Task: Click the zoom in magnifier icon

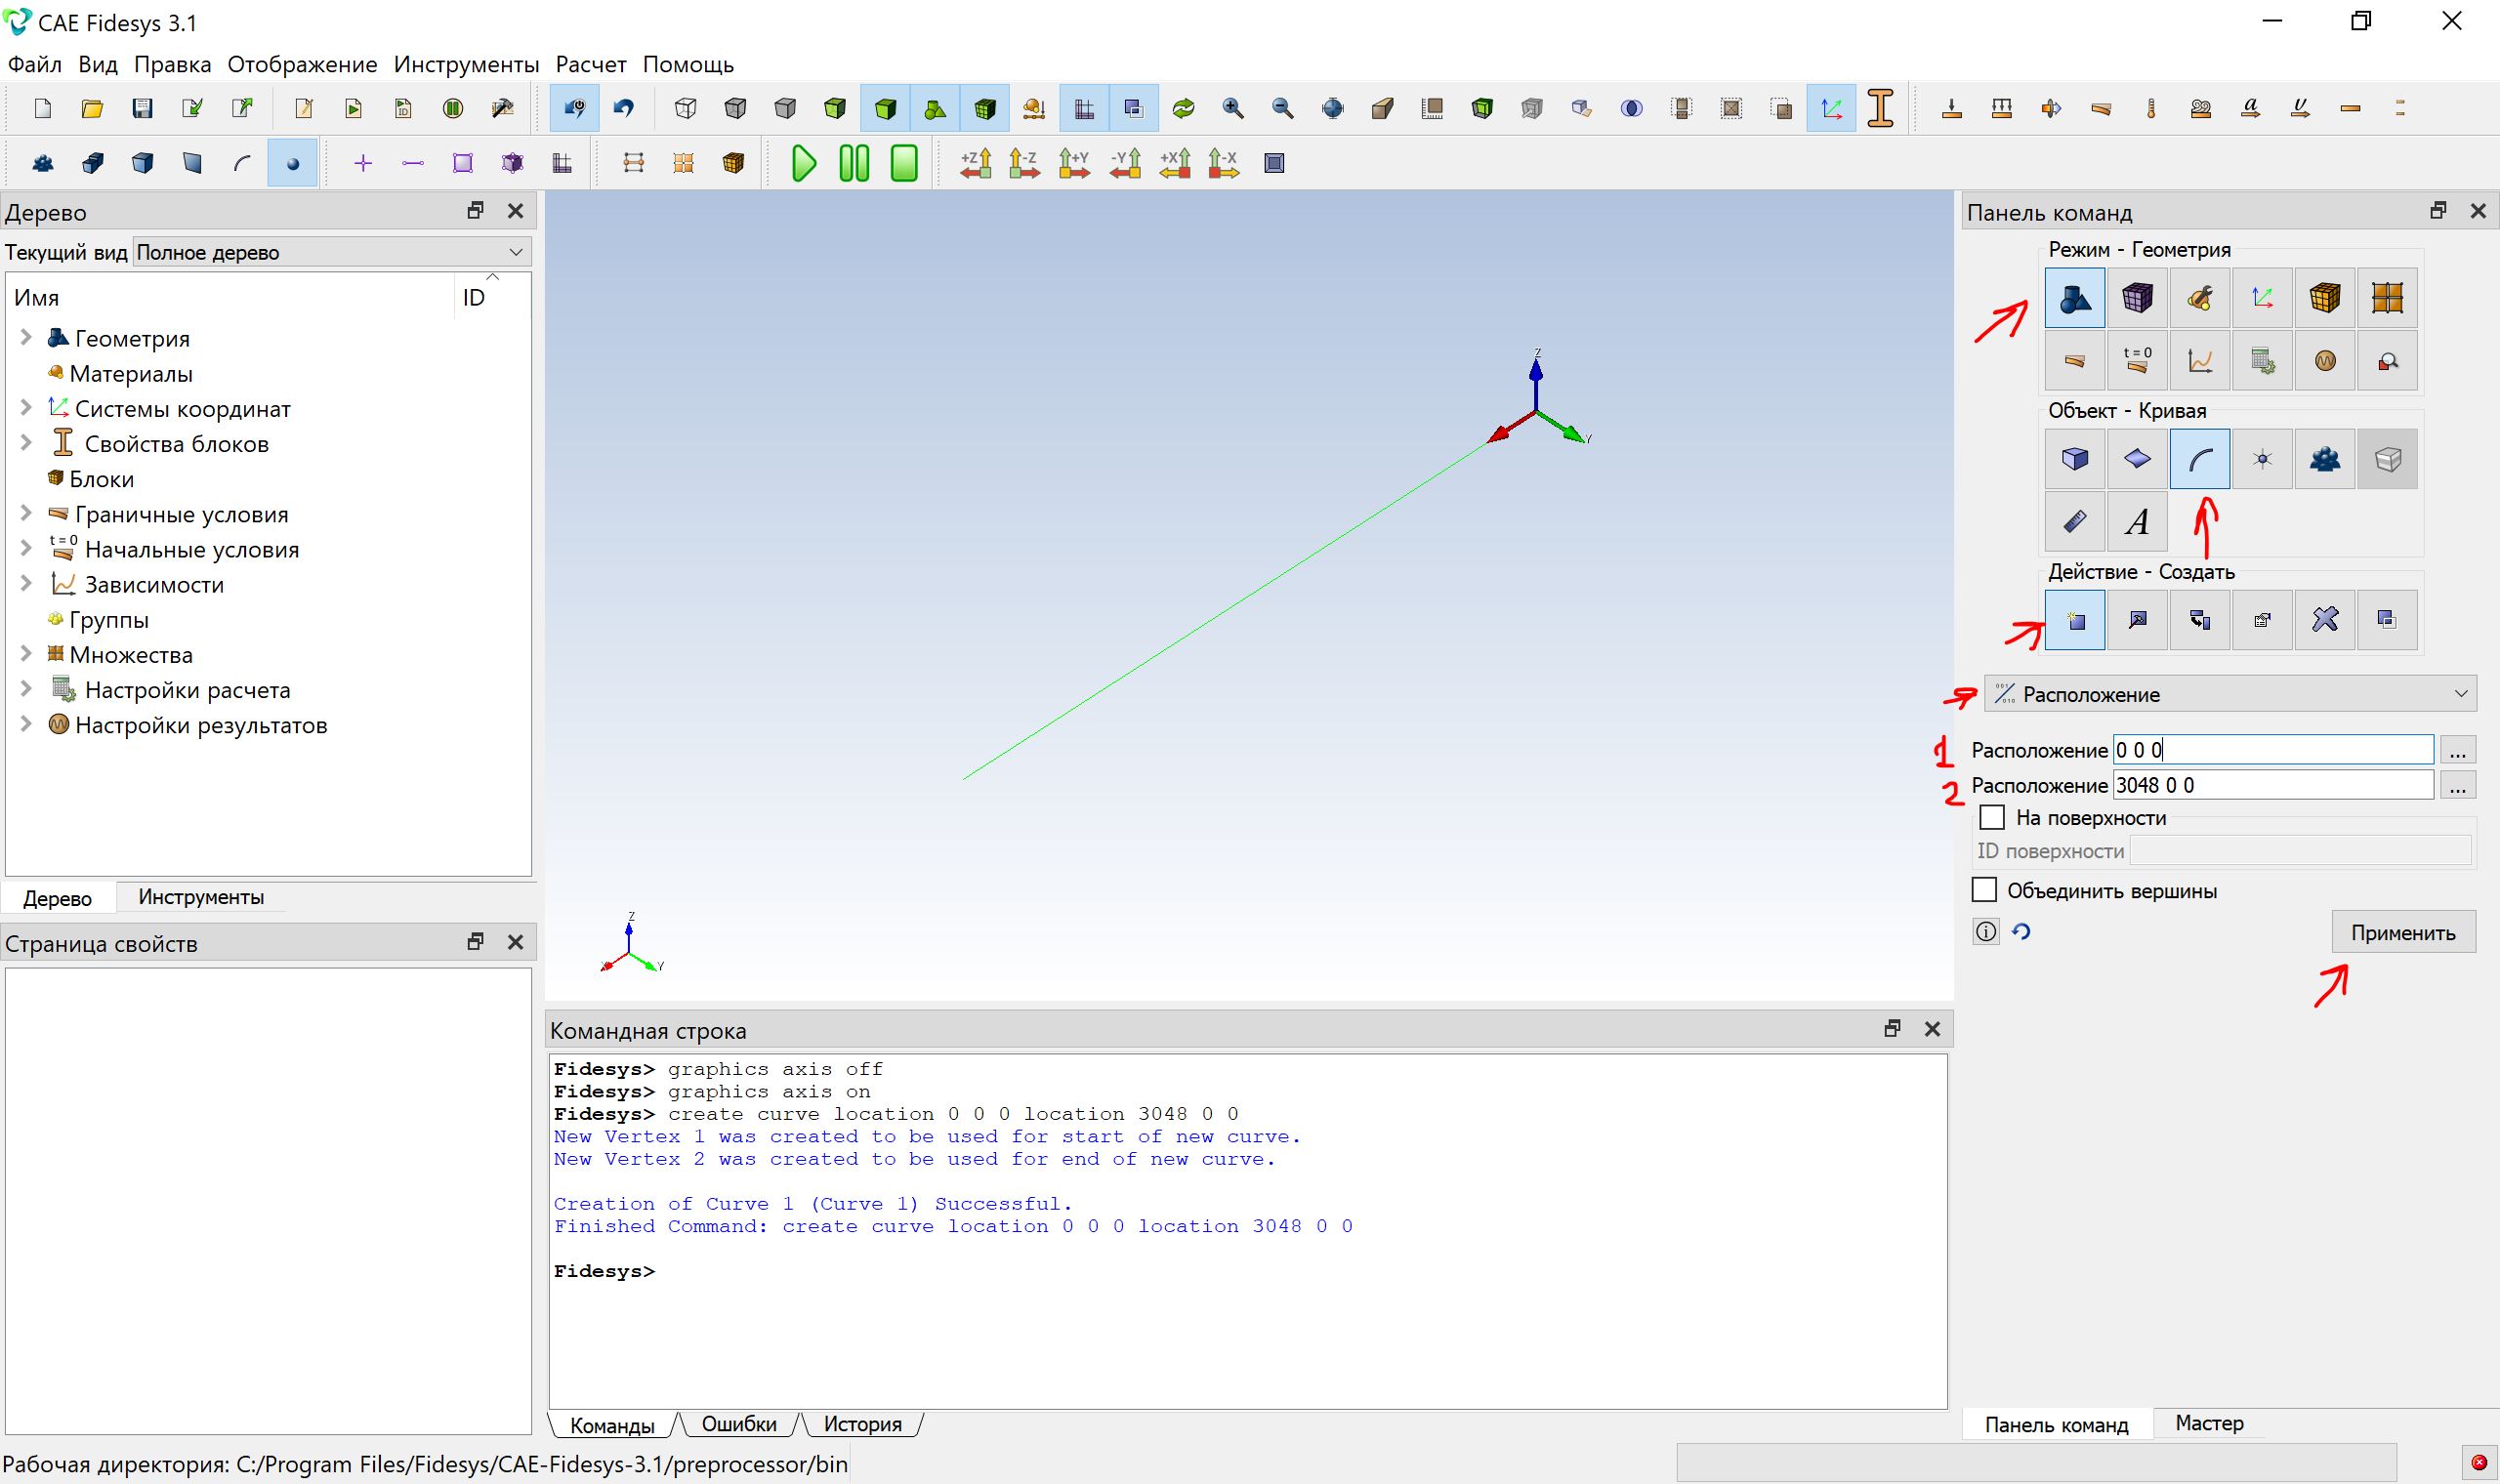Action: pyautogui.click(x=1233, y=108)
